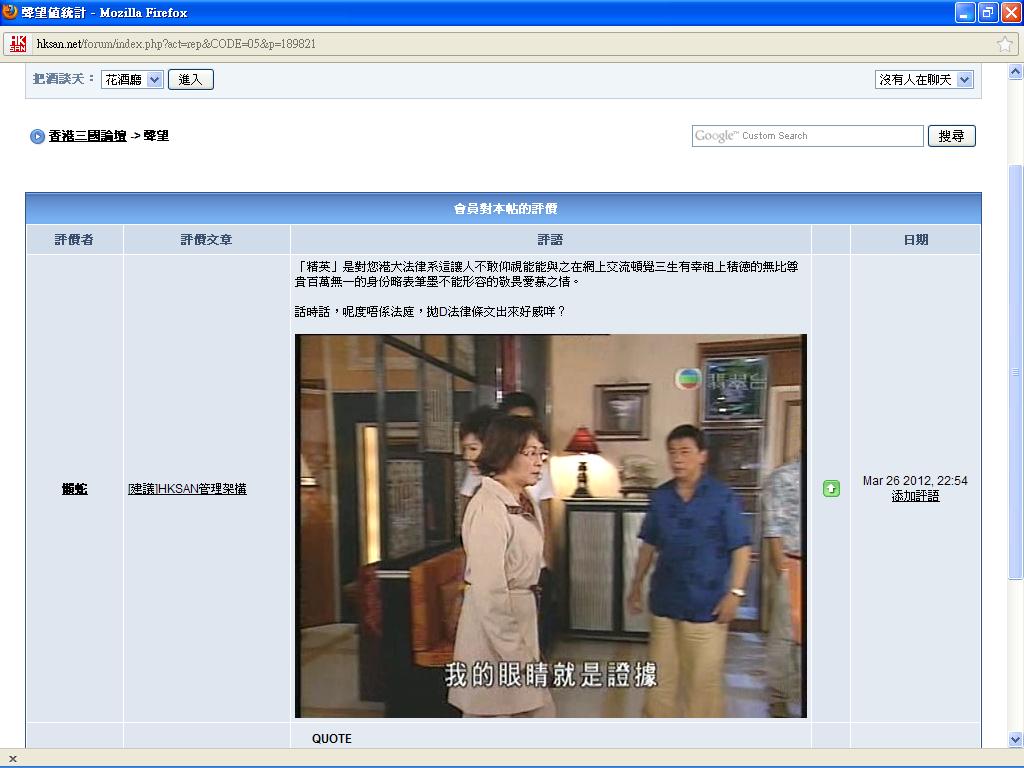Viewport: 1024px width, 768px height.
Task: Minimize the Firefox window
Action: [965, 12]
